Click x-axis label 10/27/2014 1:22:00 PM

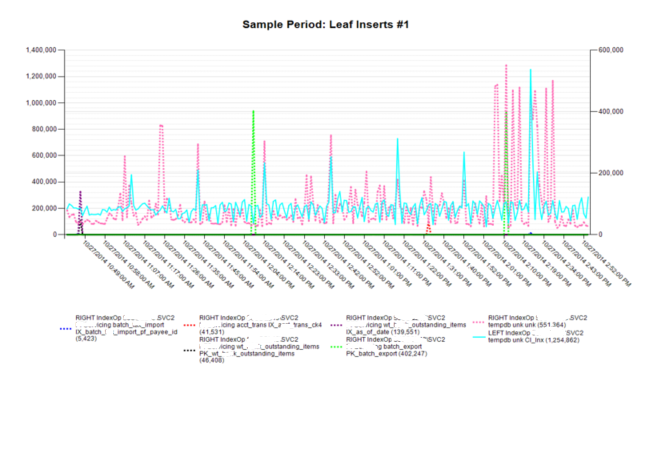click(x=428, y=263)
